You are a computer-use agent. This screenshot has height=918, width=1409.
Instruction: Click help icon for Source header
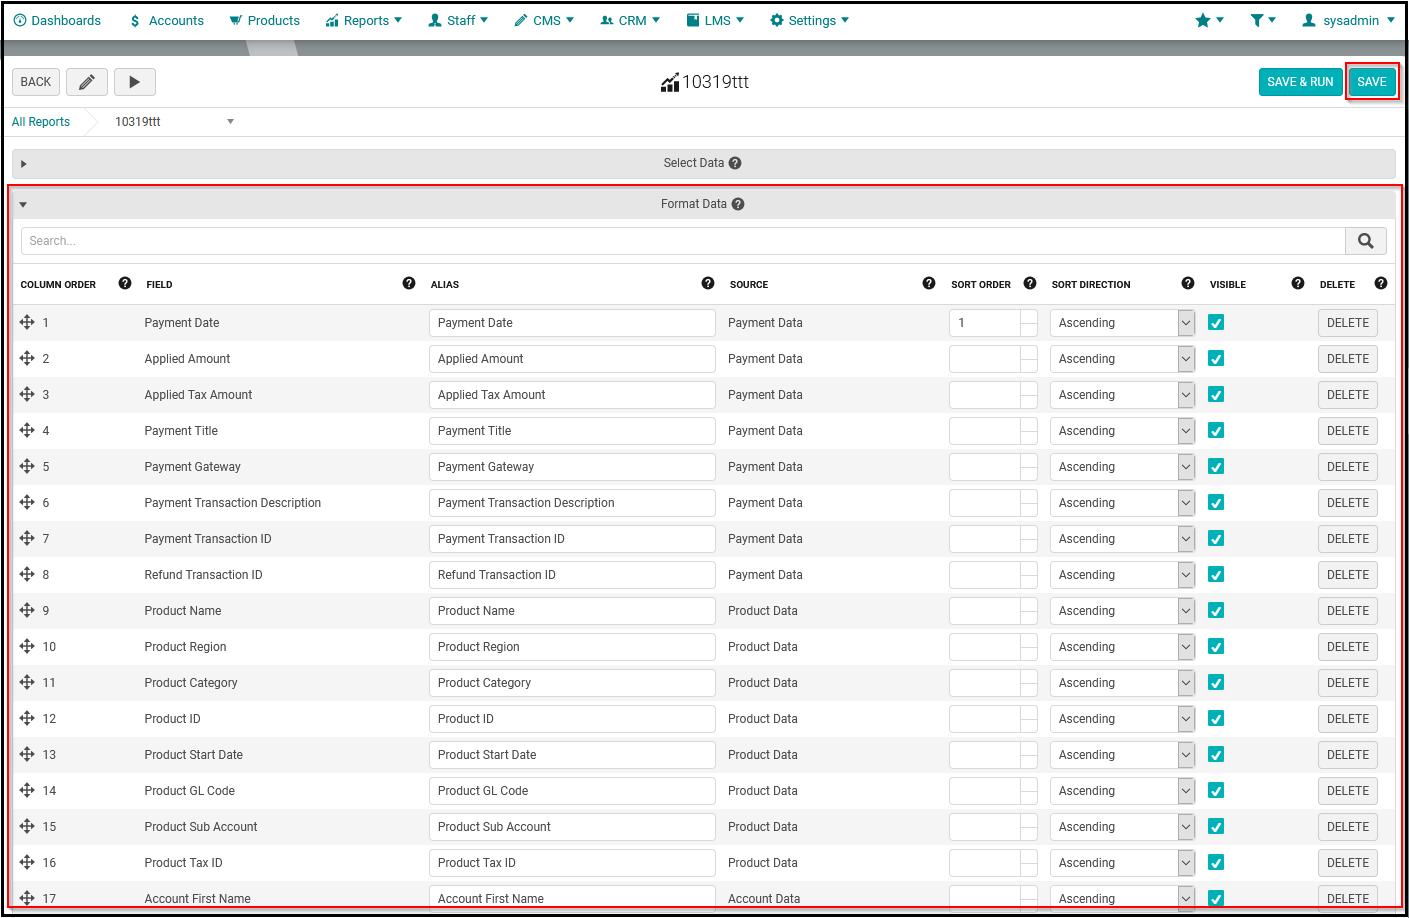point(929,283)
